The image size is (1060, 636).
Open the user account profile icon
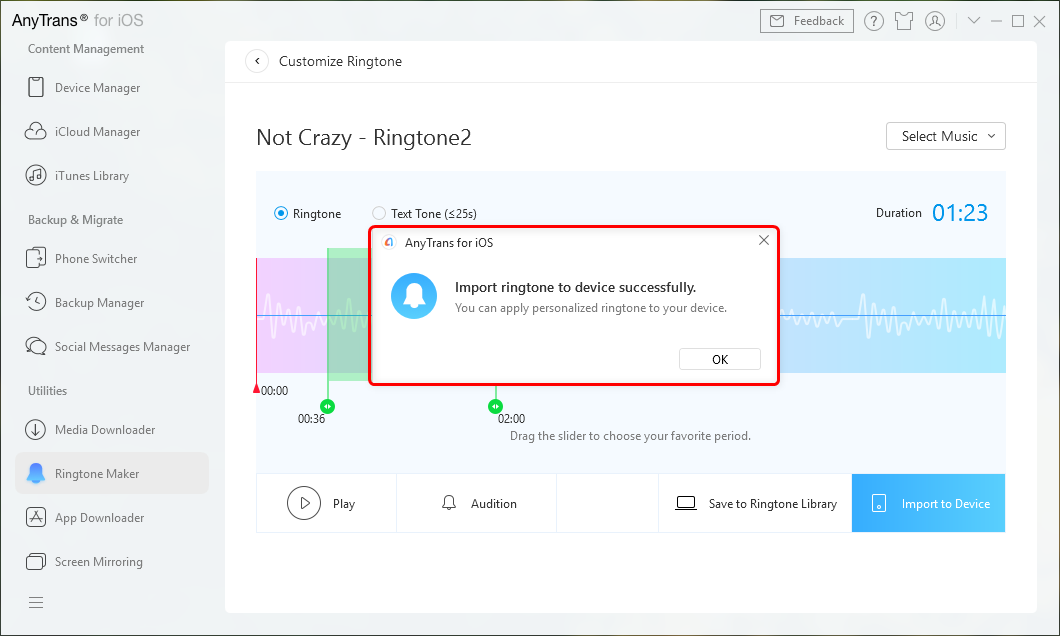point(935,21)
